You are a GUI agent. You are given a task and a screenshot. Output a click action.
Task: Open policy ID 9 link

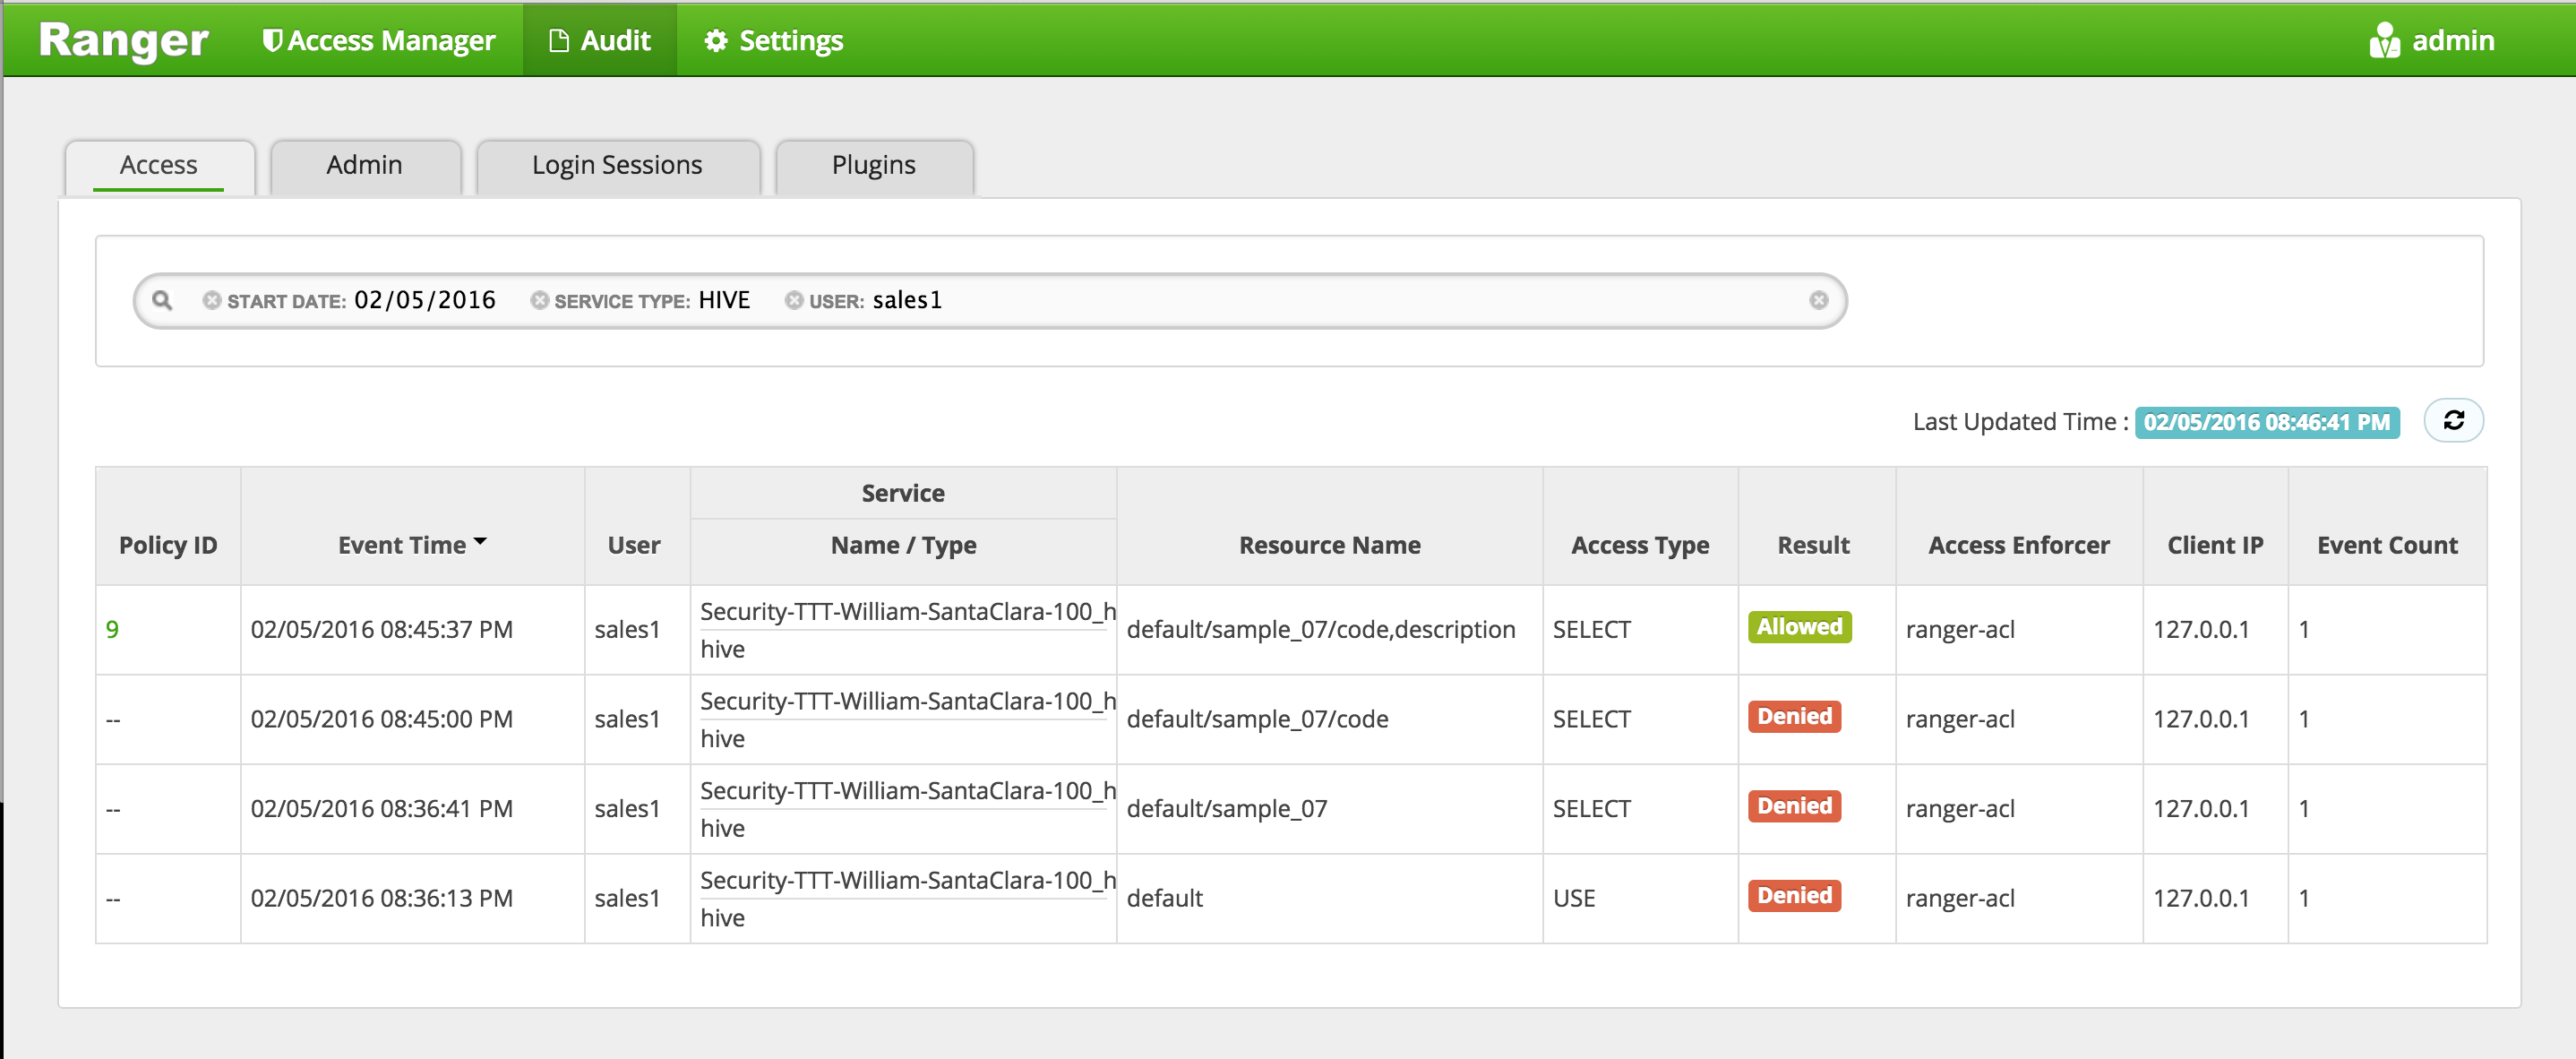point(112,629)
